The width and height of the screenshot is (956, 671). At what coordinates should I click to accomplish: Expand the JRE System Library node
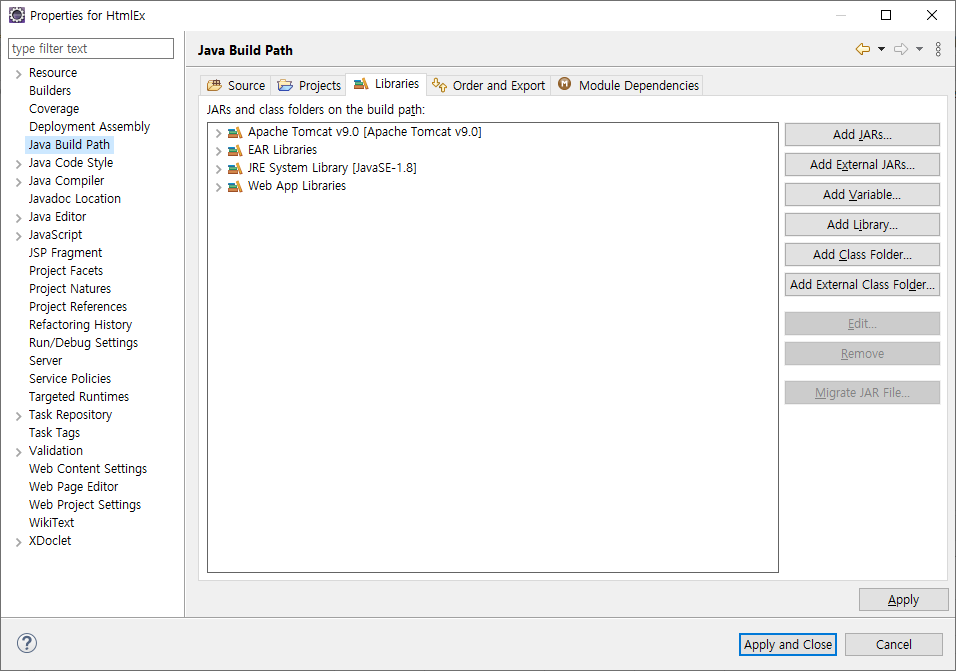(218, 168)
